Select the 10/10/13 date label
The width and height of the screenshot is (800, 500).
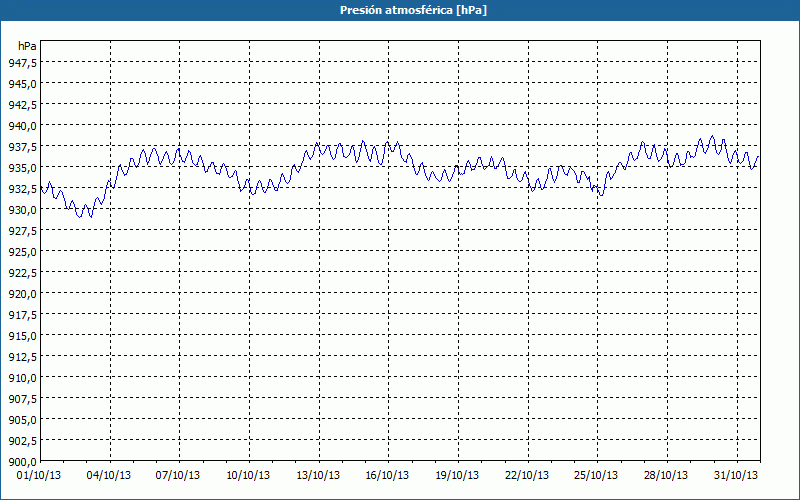click(248, 476)
